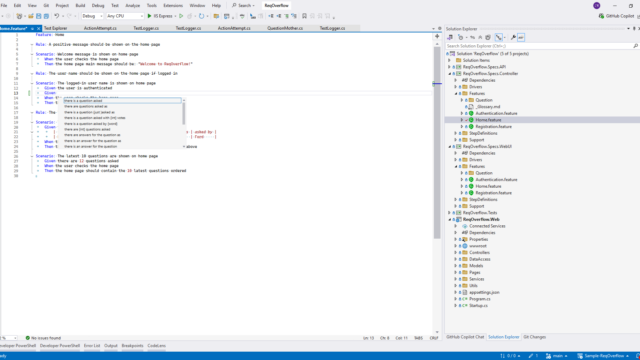Select 'there is a question asked' suggestion
This screenshot has width=640, height=360.
coord(122,100)
